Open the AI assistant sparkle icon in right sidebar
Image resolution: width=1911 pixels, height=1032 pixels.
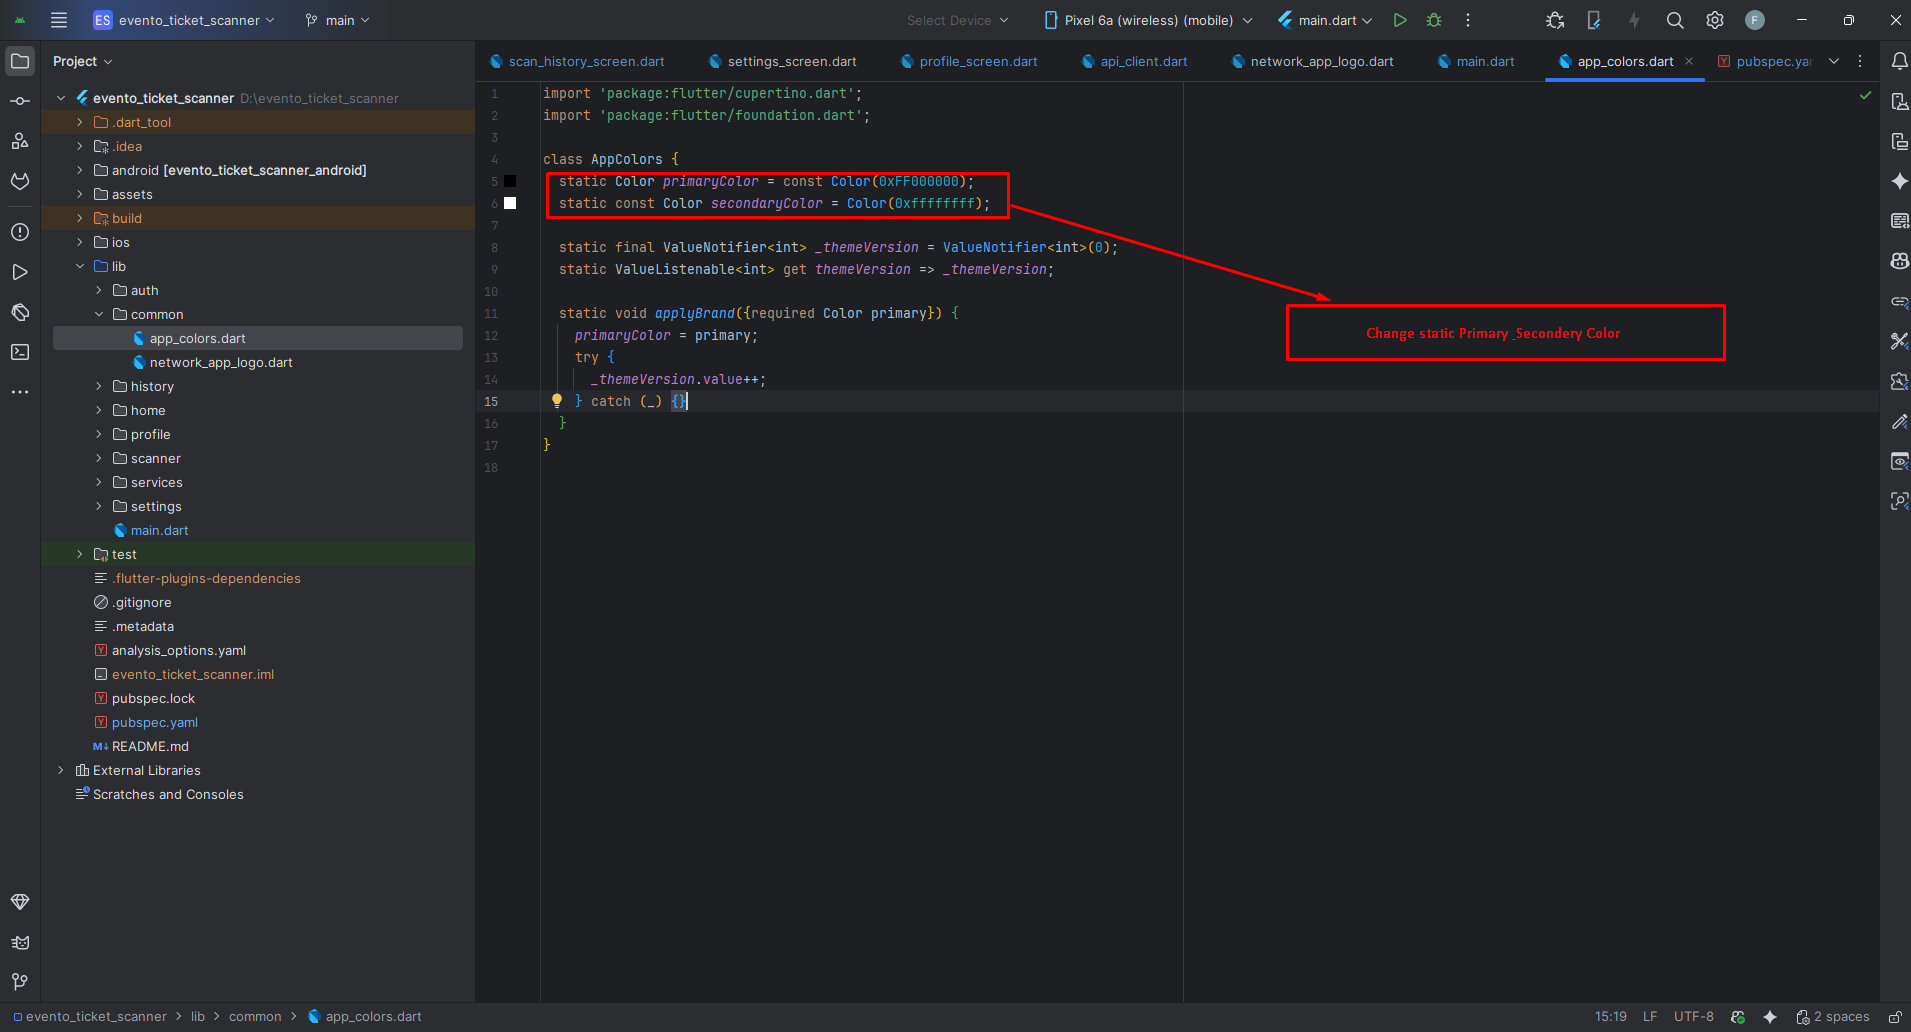pos(1899,181)
